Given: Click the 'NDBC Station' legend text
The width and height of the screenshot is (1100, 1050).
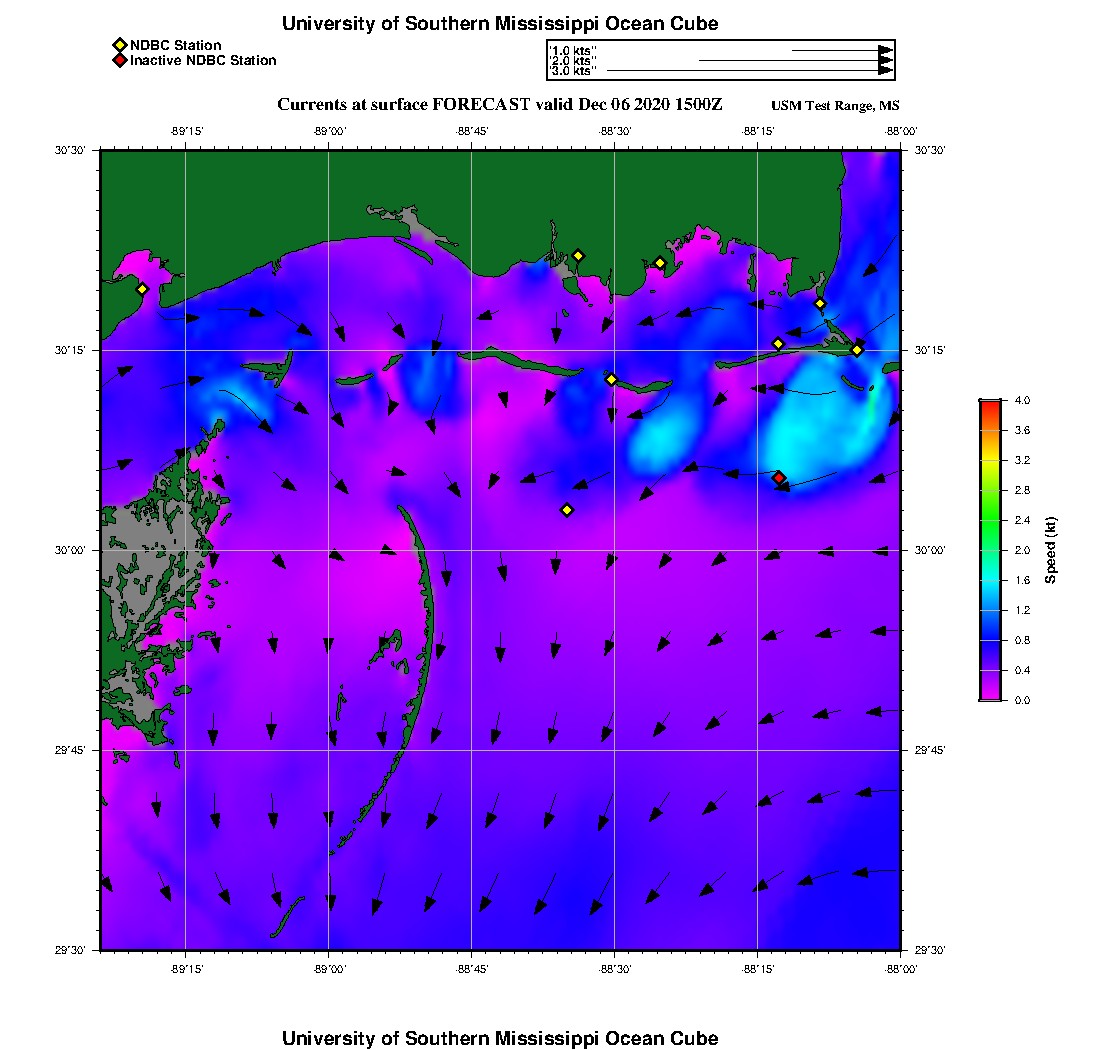Looking at the screenshot, I should click(176, 45).
